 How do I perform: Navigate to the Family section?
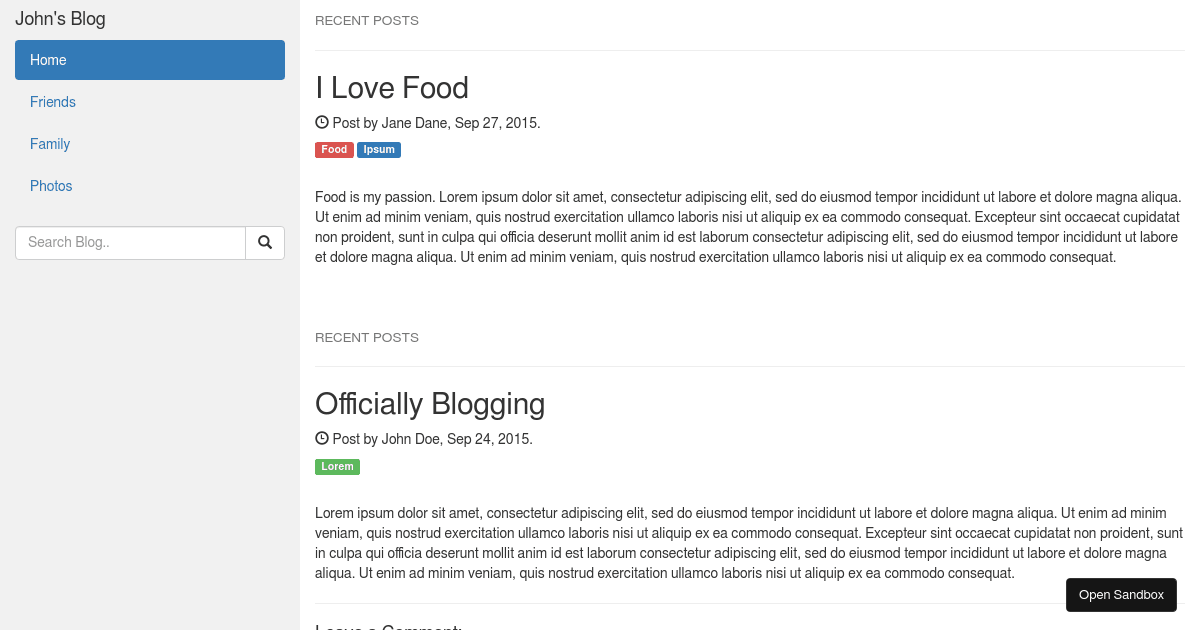point(50,144)
